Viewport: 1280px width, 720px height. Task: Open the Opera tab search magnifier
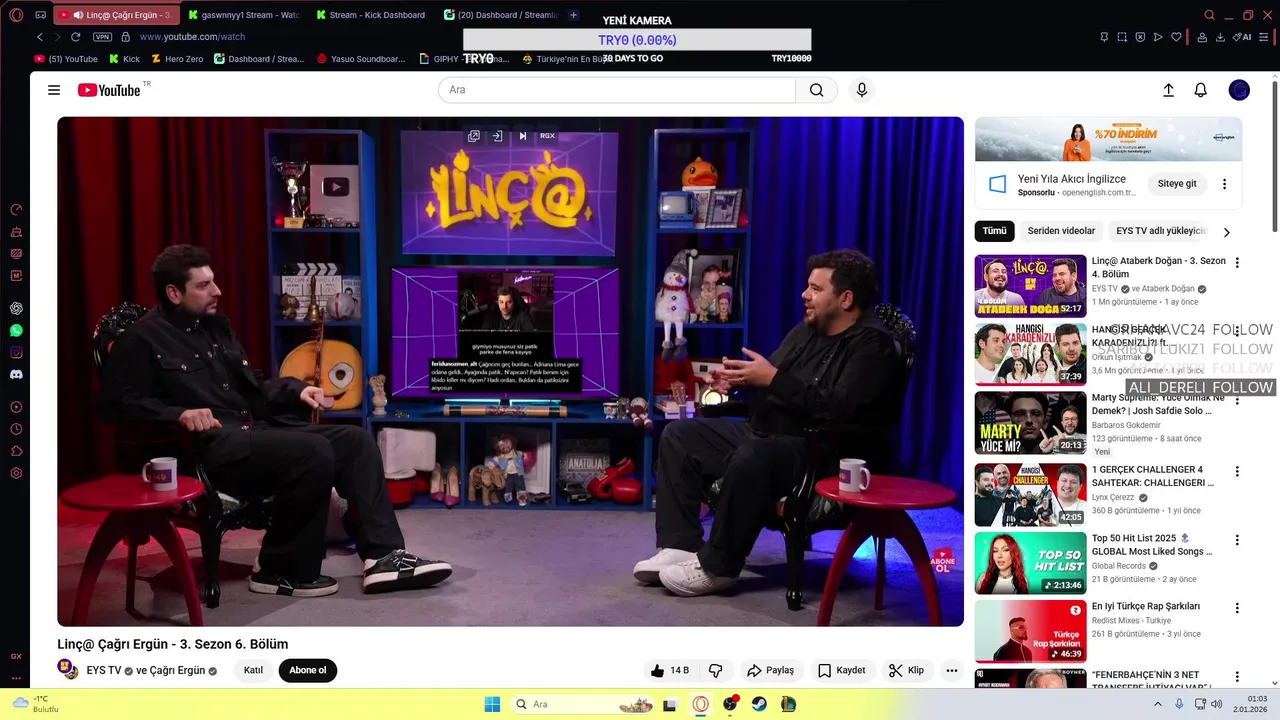pos(1209,15)
